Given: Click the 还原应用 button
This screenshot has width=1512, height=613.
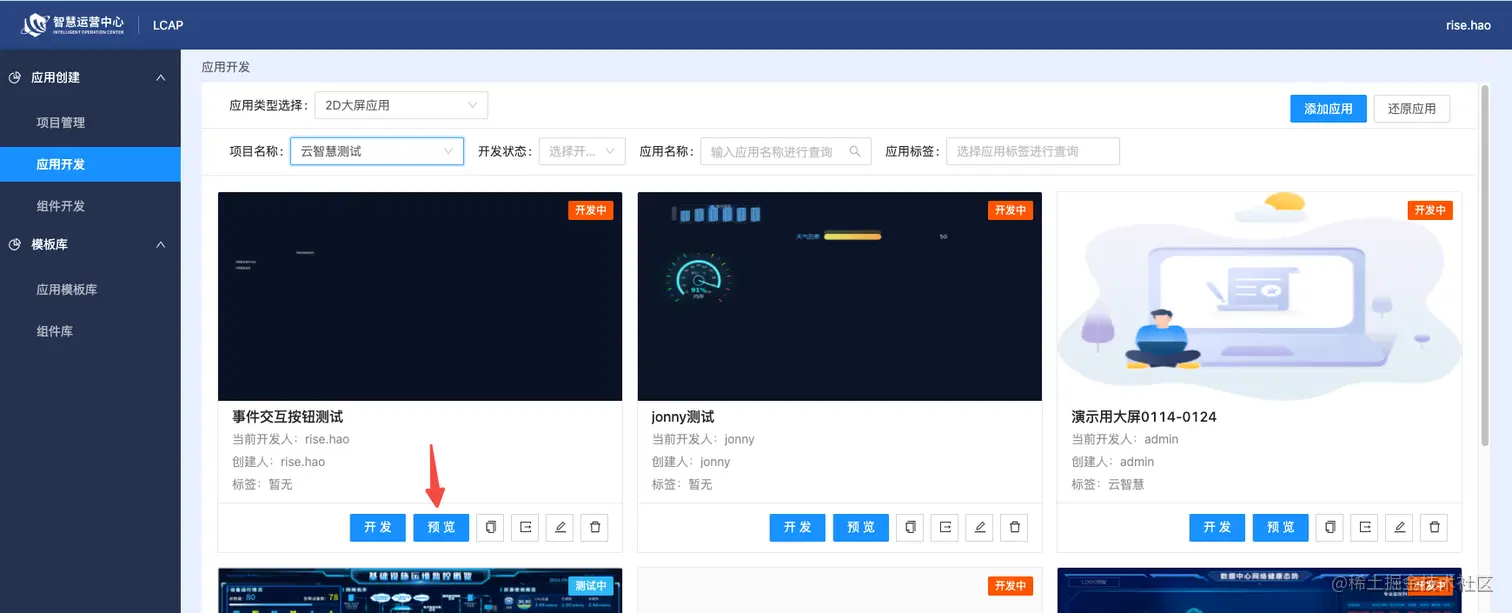Looking at the screenshot, I should point(1412,109).
